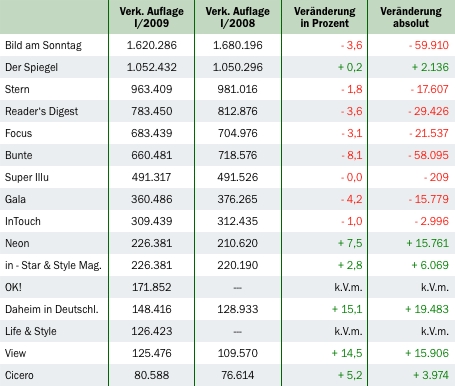This screenshot has height=386, width=455.
Task: Select the 'Reader's Digest' row label
Action: (42, 111)
